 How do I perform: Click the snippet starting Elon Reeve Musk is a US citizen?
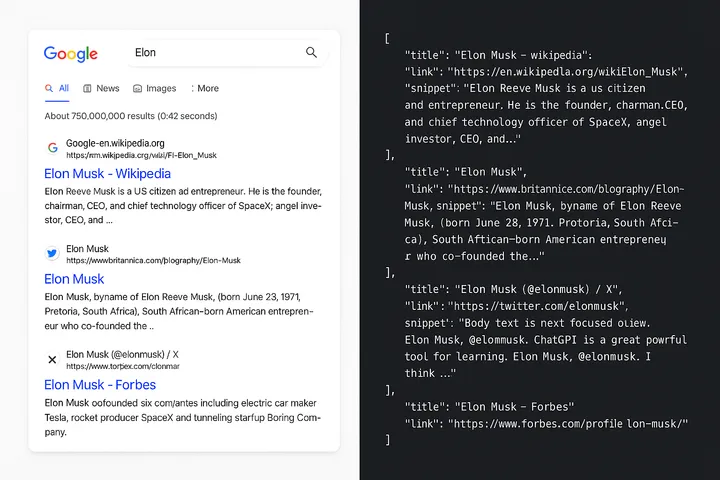click(x=183, y=206)
